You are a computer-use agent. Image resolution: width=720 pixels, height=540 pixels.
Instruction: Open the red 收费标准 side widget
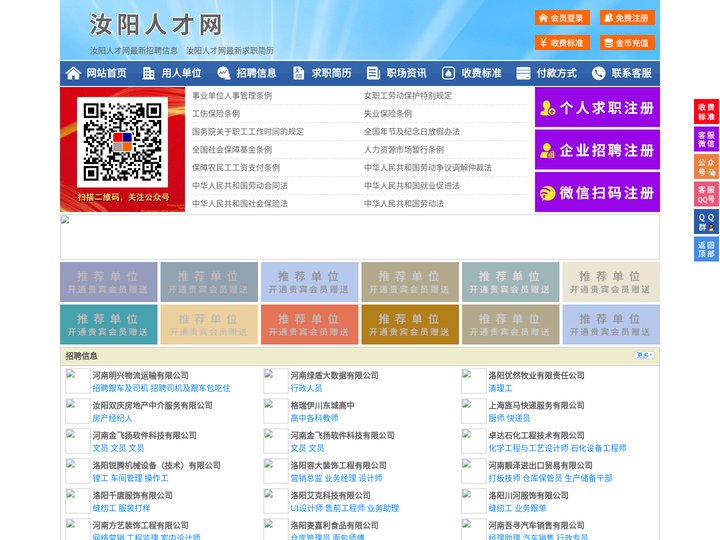coord(706,112)
